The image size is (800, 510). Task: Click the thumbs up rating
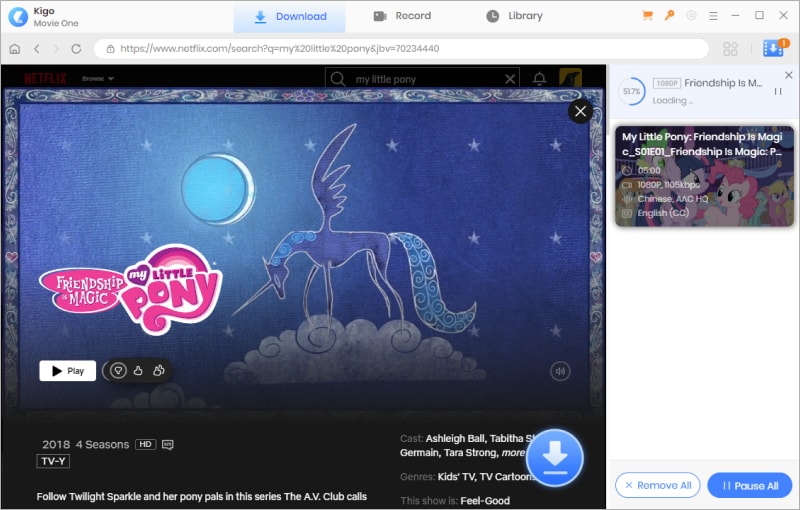[138, 370]
